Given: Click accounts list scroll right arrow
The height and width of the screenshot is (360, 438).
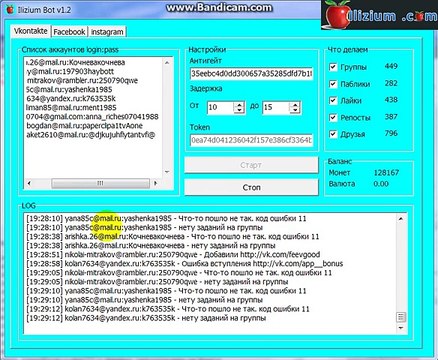Looking at the screenshot, I should (x=156, y=183).
